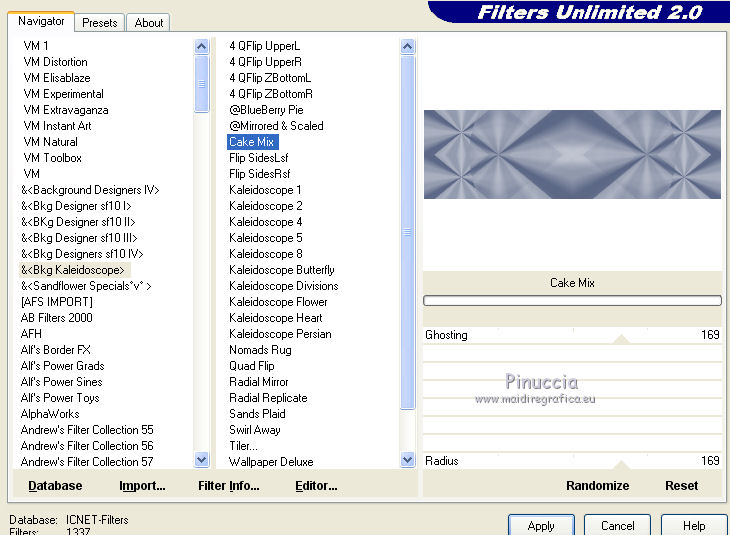This screenshot has height=535, width=730.
Task: Click the category list scrollbar thumb
Action: coord(202,84)
